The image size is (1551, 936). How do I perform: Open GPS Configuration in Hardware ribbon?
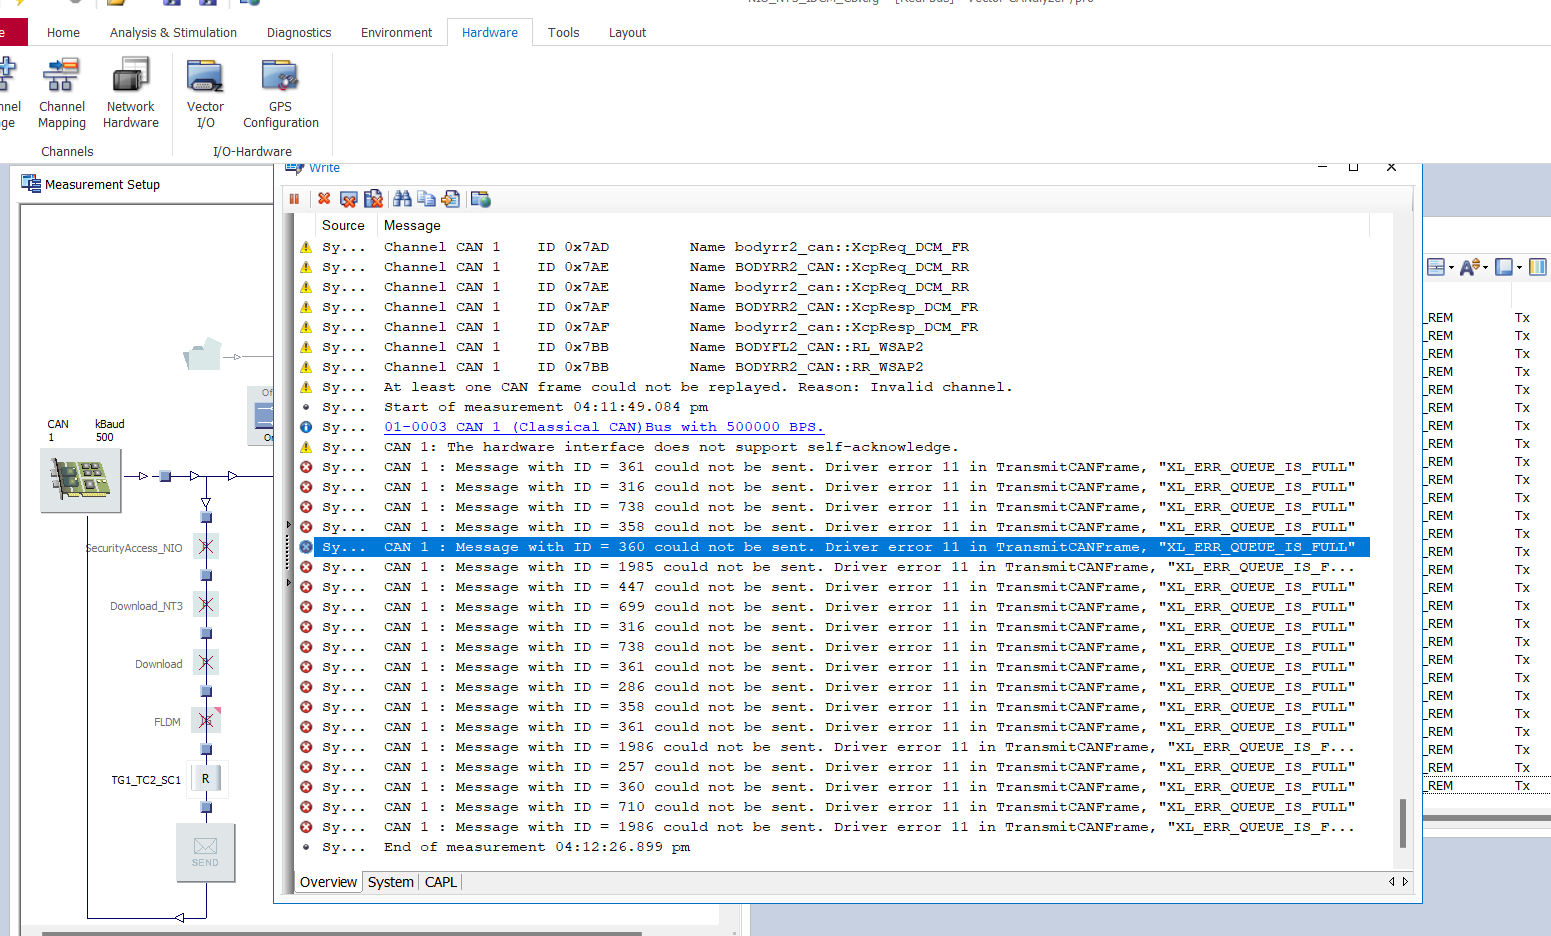coord(279,93)
